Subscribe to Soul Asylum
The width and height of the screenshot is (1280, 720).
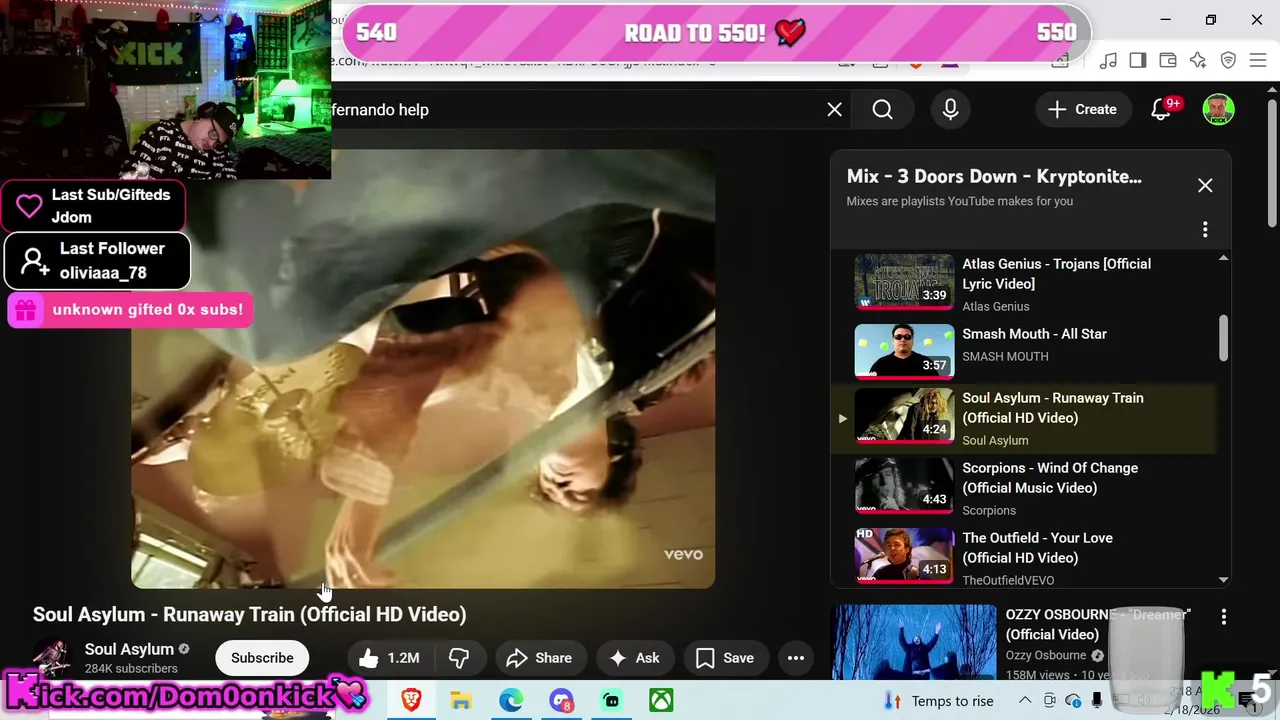pyautogui.click(x=262, y=658)
